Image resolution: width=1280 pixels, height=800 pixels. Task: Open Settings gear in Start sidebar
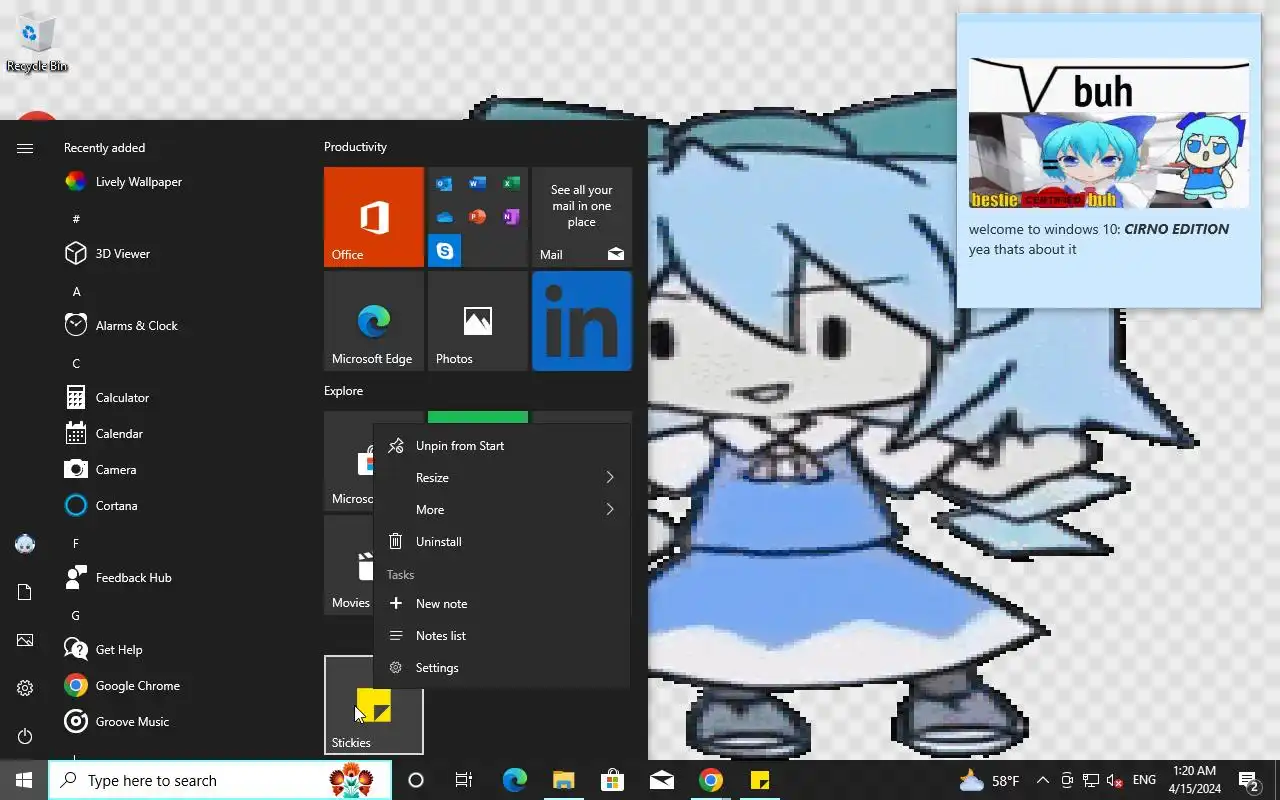click(x=25, y=688)
